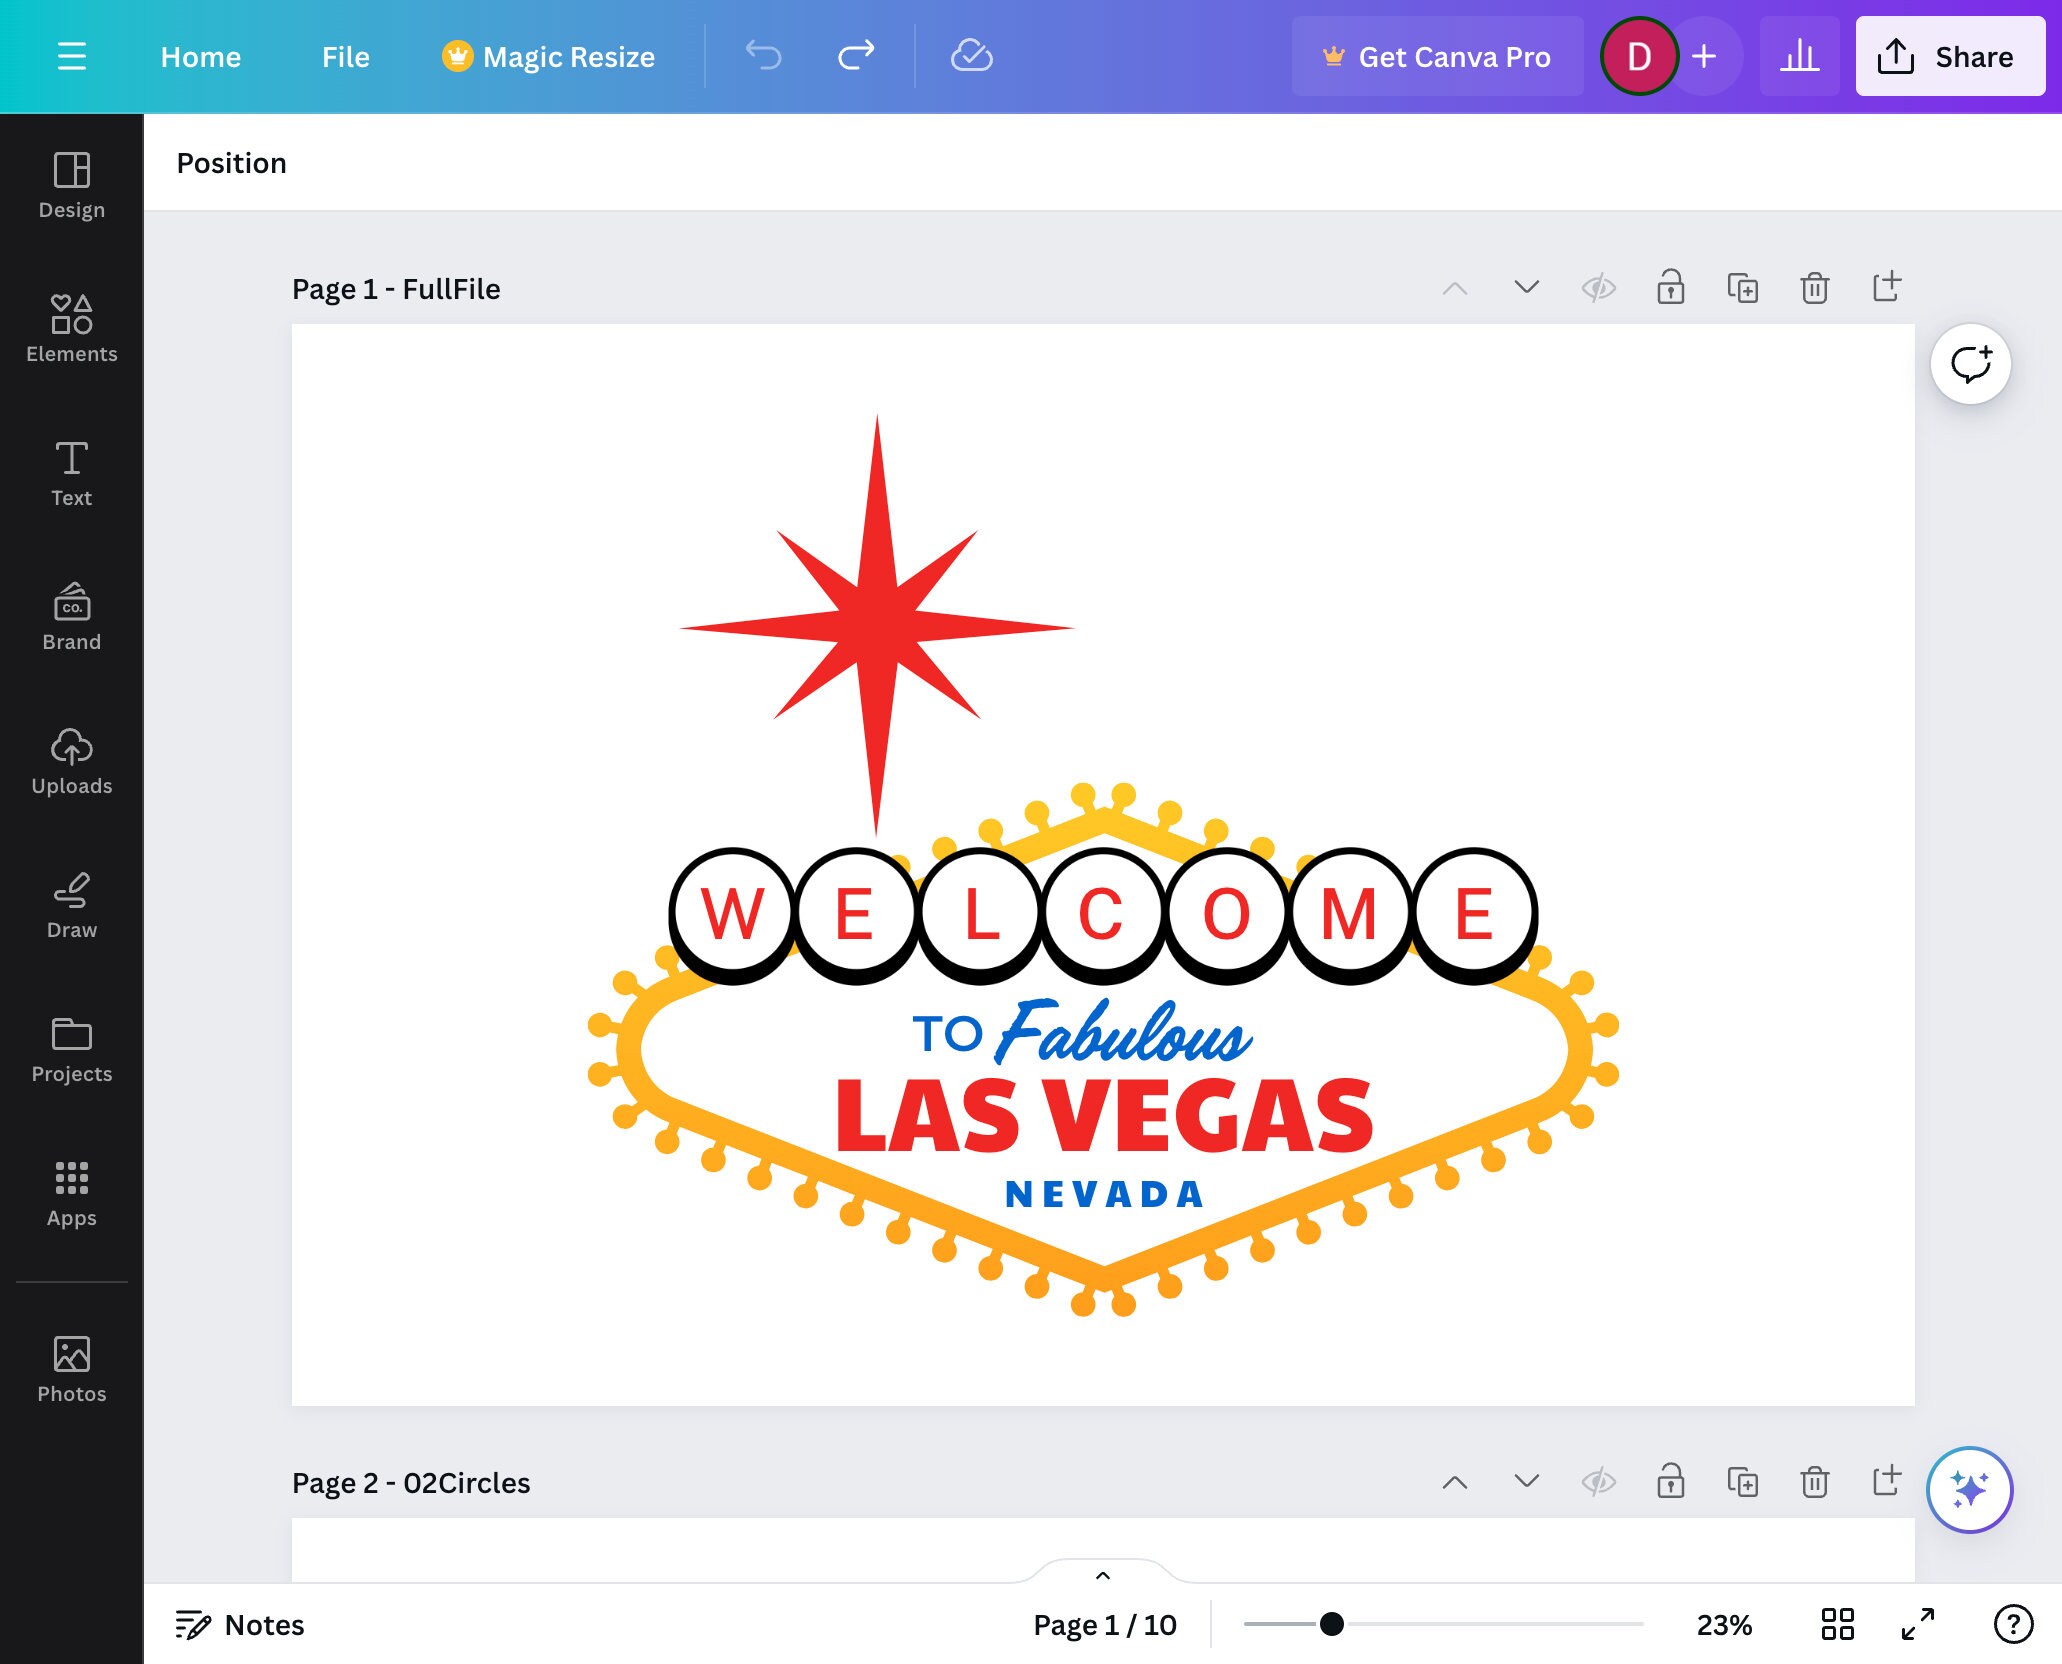Adjust the zoom slider

(1331, 1624)
